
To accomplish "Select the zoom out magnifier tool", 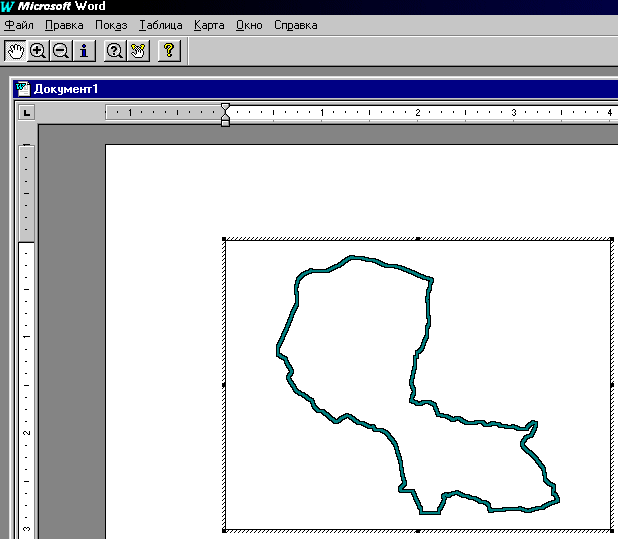I will [61, 50].
